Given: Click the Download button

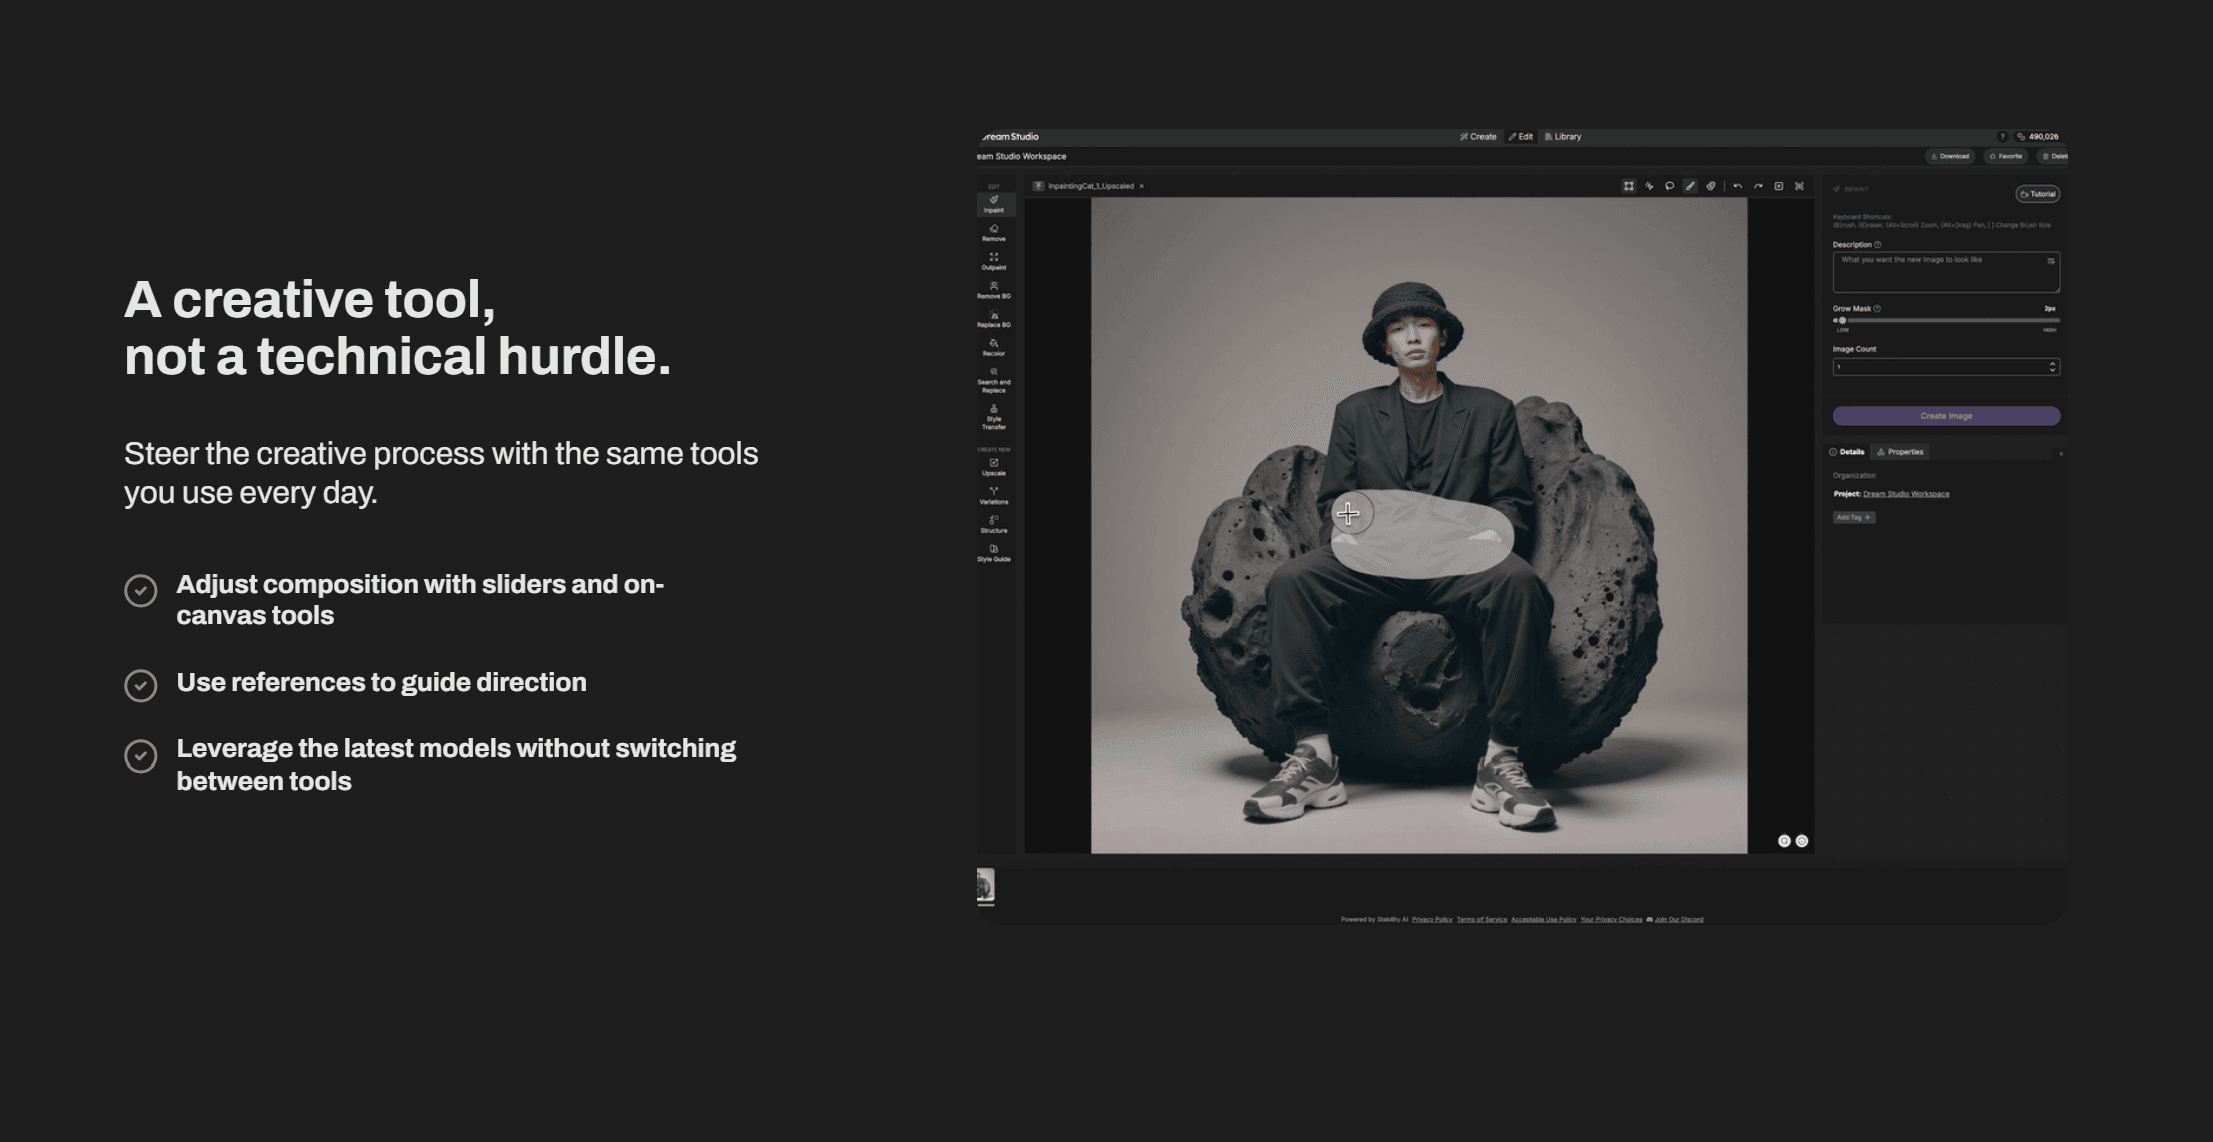Looking at the screenshot, I should coord(1949,156).
